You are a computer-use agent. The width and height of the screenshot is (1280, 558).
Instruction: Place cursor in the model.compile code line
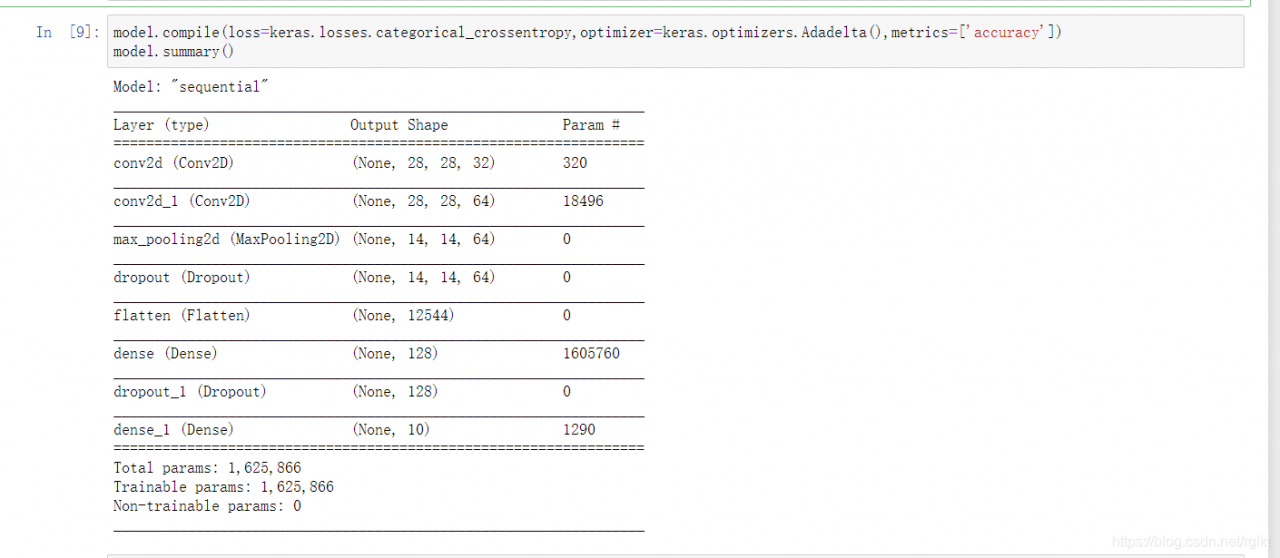[x=588, y=33]
